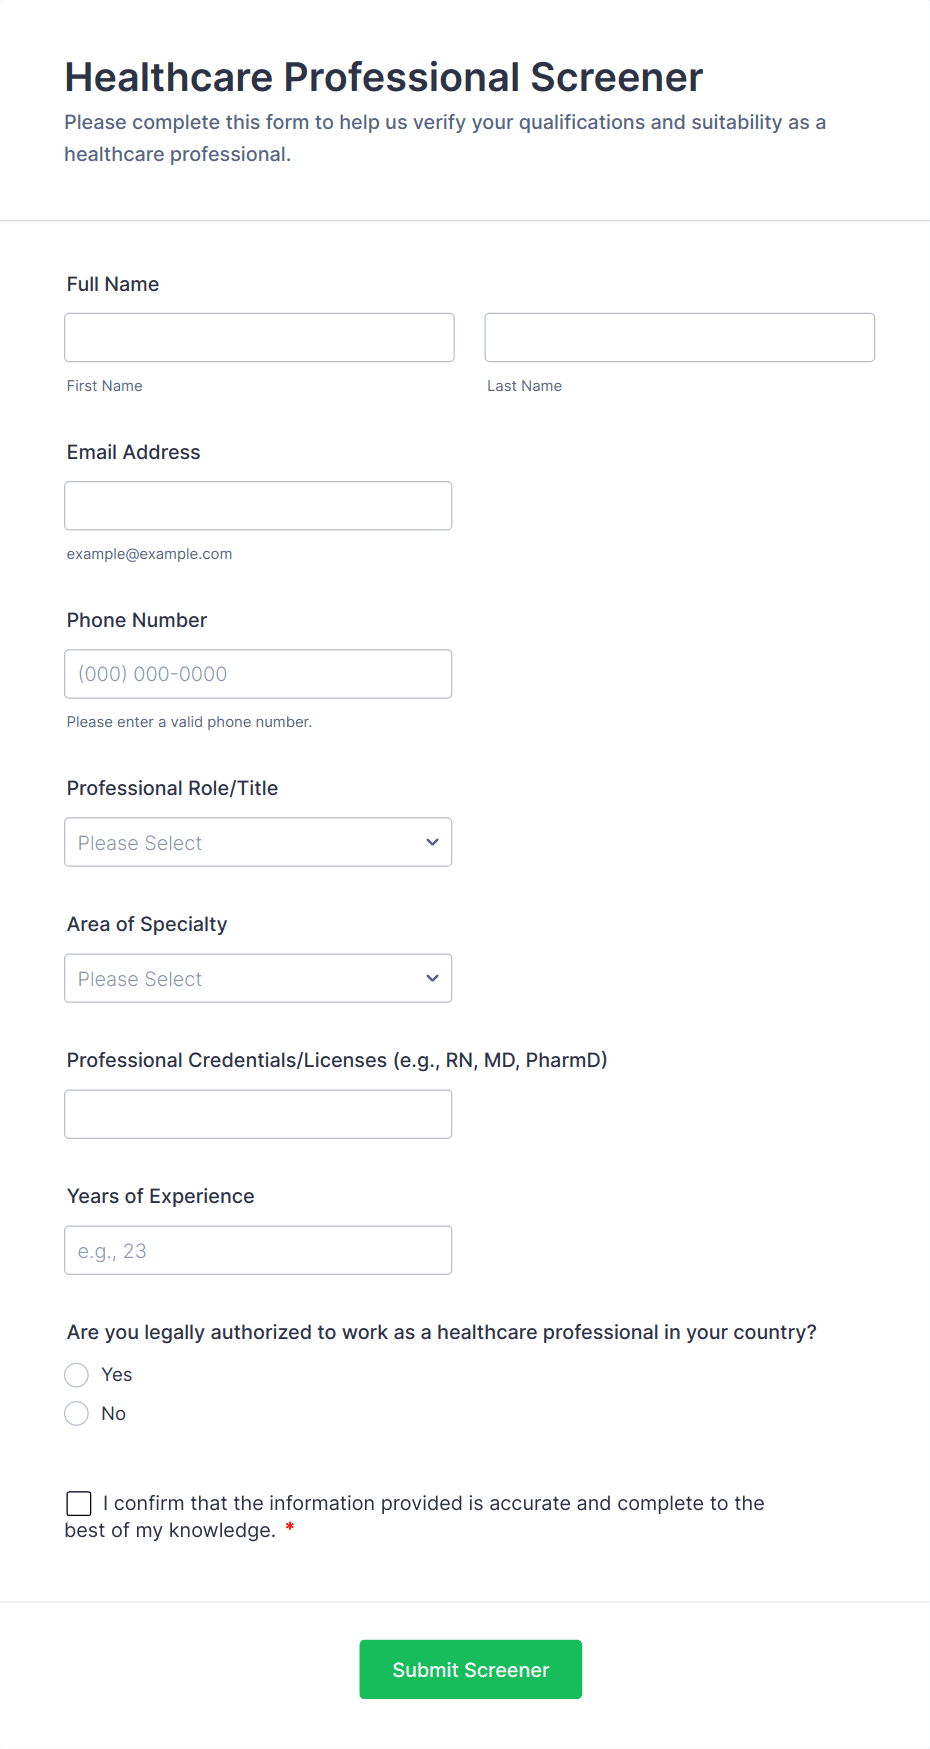The image size is (930, 1749).
Task: Click the Yes option label
Action: click(x=117, y=1375)
